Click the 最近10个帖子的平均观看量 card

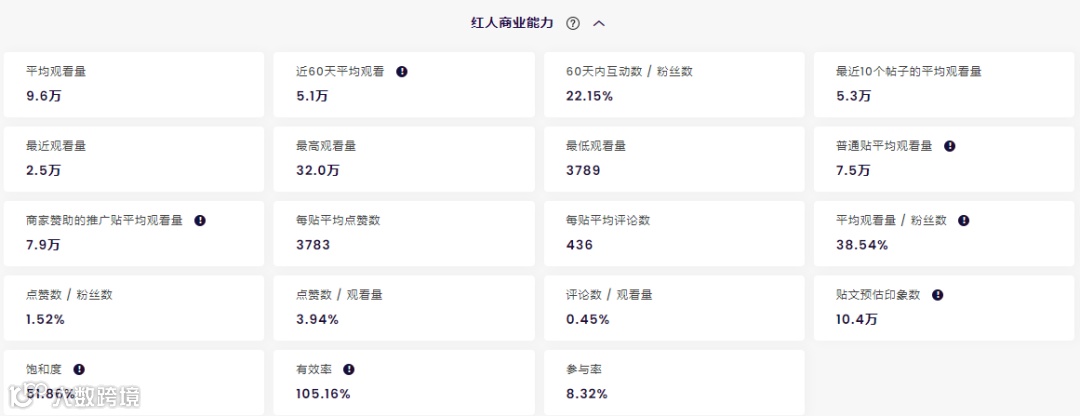(x=946, y=85)
